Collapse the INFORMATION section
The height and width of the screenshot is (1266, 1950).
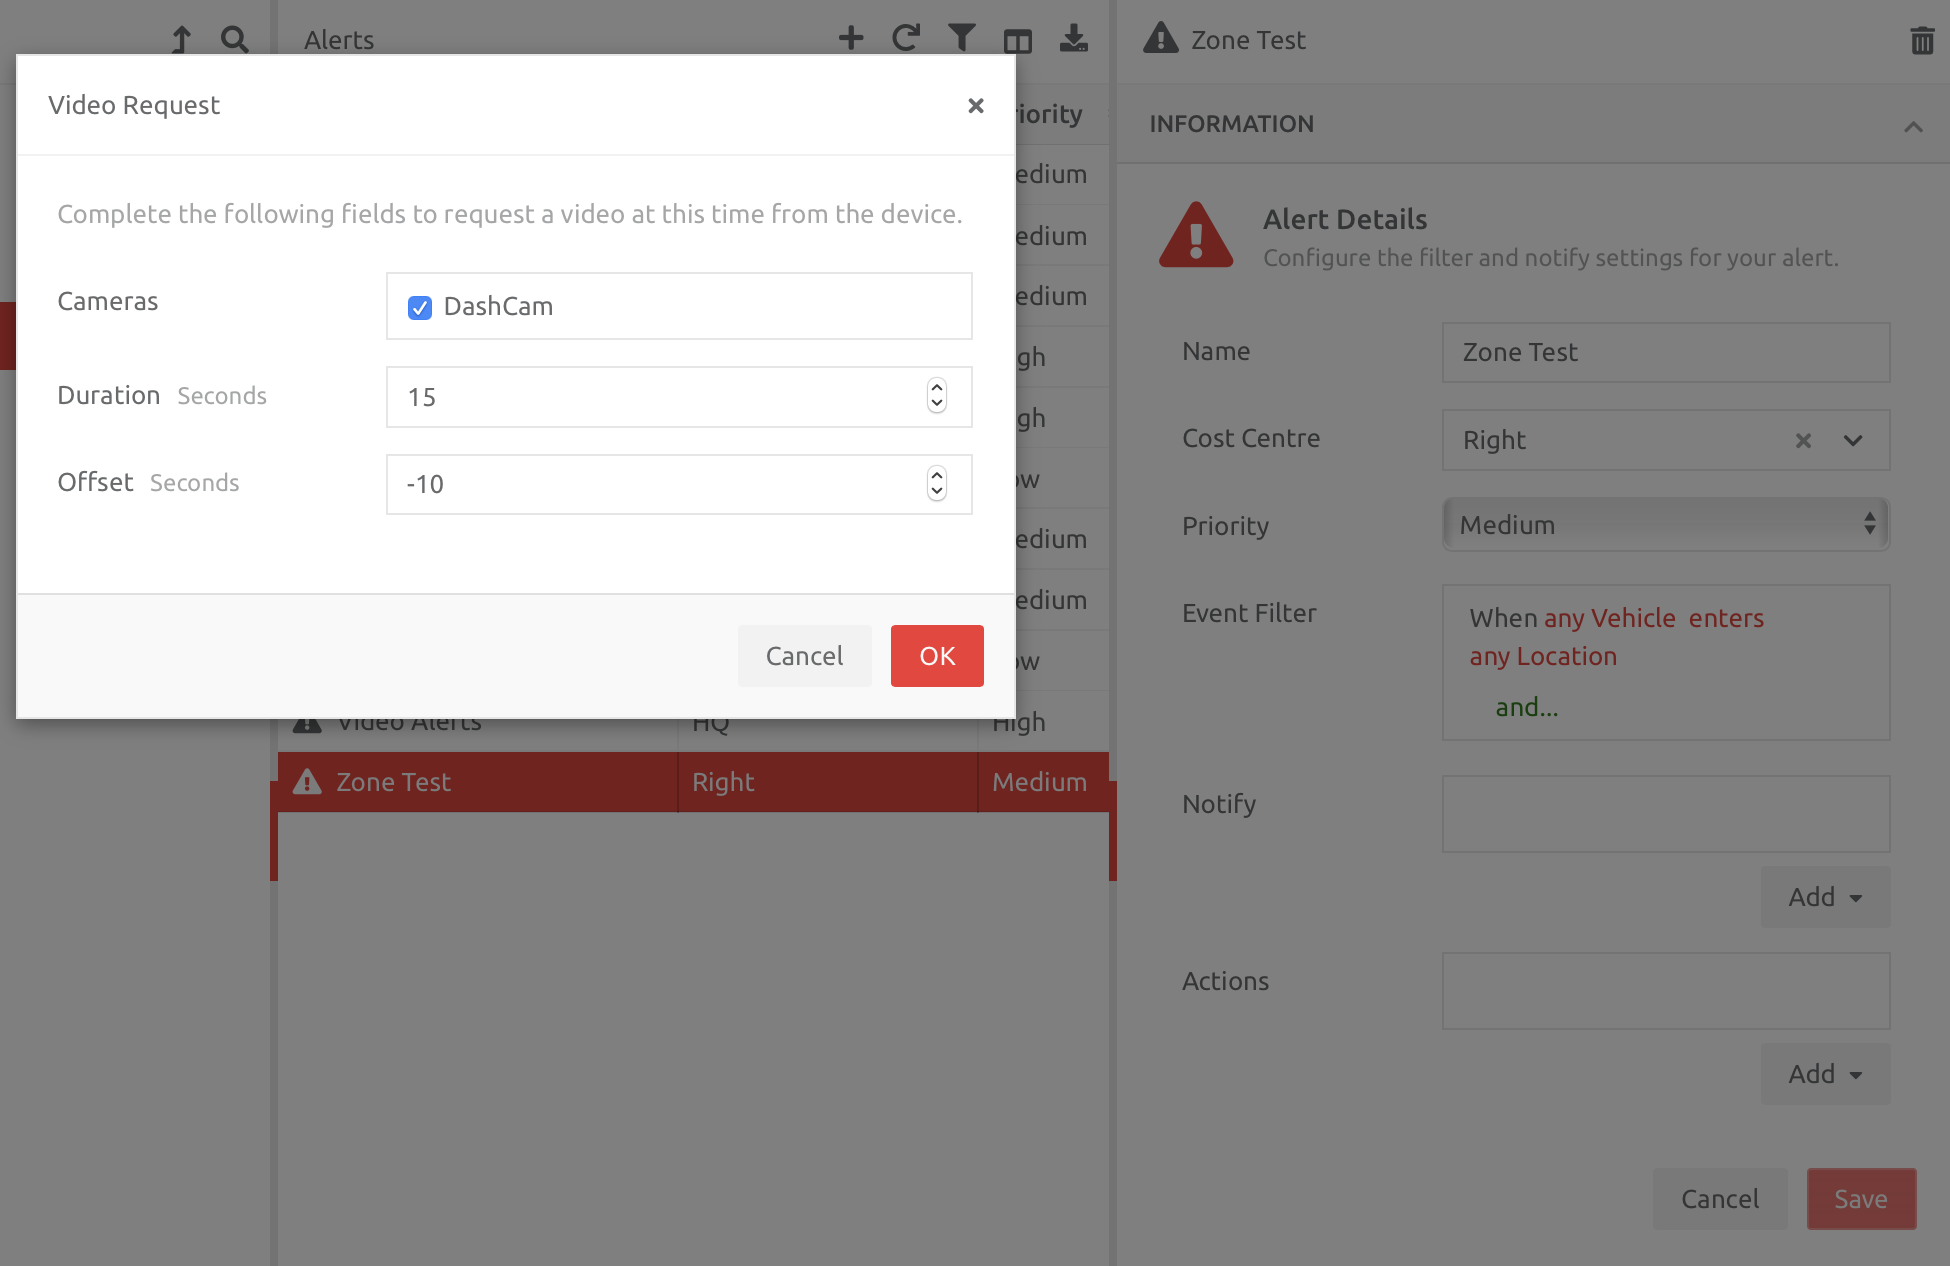point(1913,126)
